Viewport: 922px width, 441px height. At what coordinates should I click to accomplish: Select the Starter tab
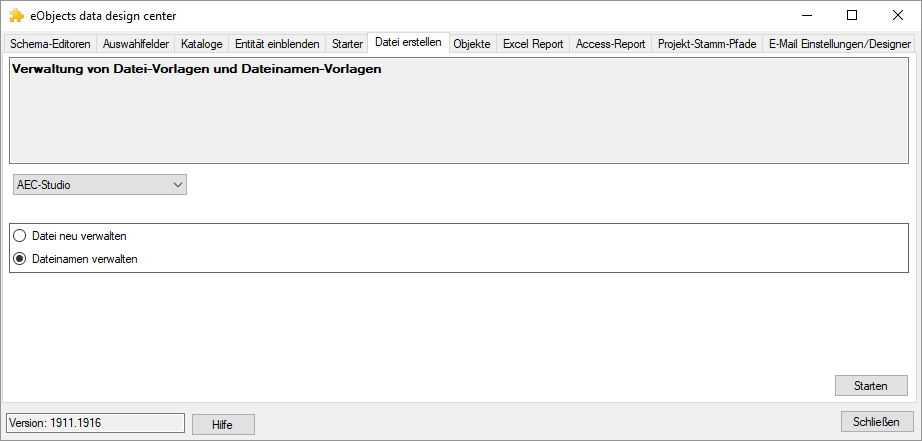pyautogui.click(x=347, y=44)
